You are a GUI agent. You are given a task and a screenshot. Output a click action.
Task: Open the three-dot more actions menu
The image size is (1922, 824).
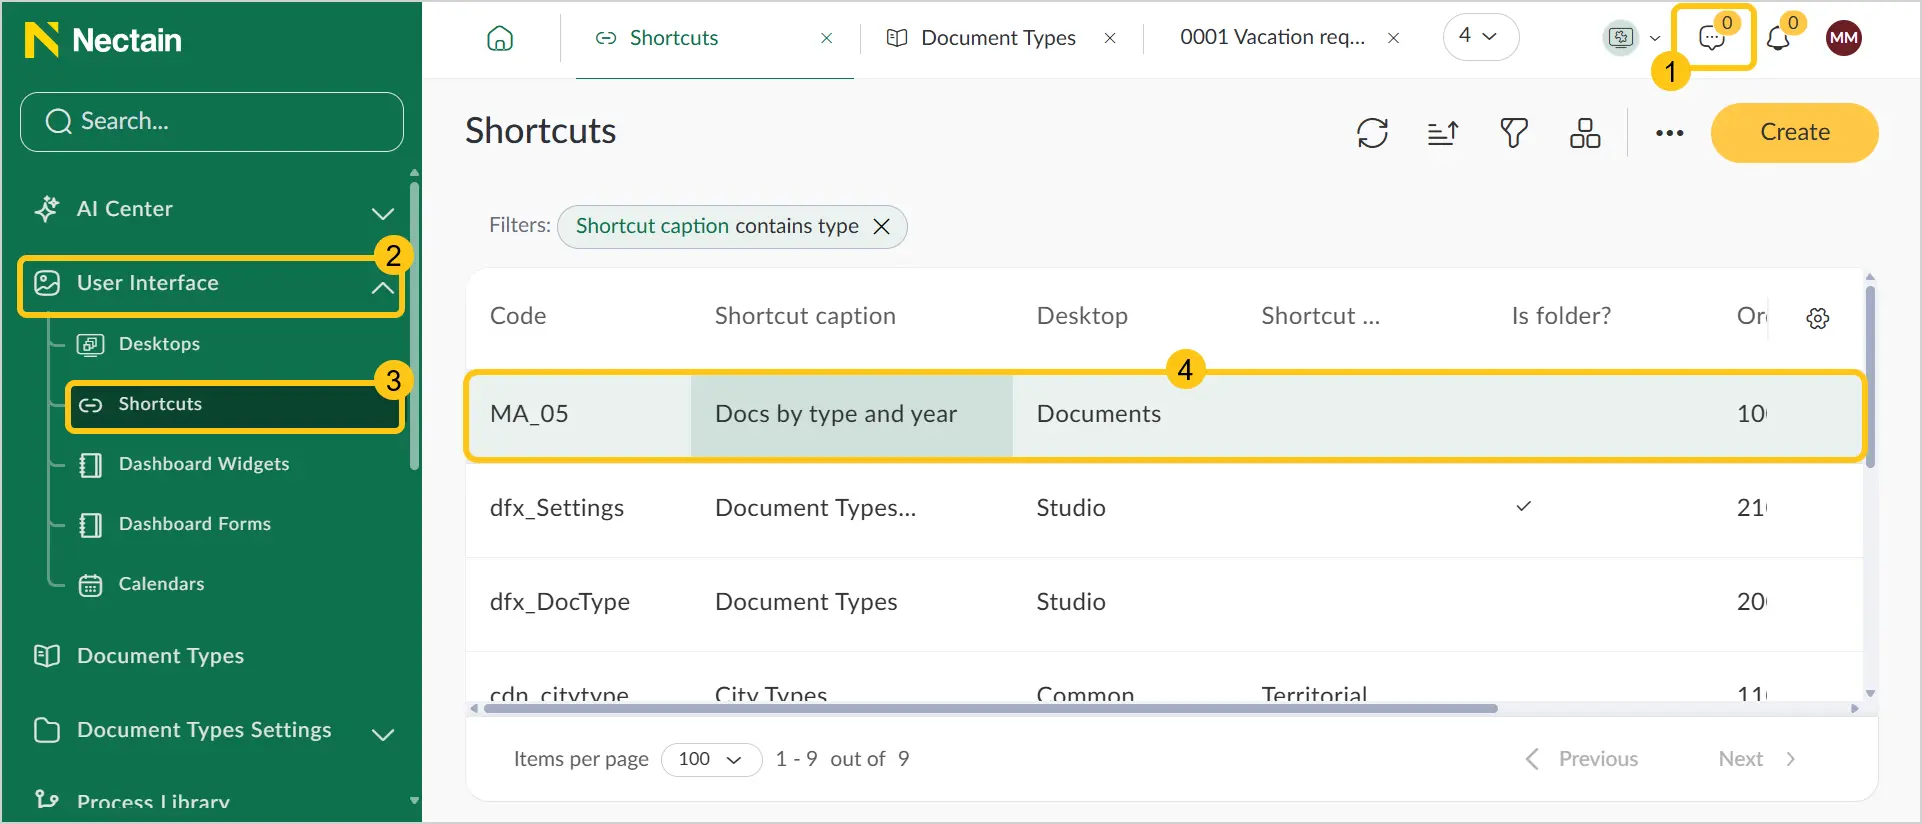1669,133
